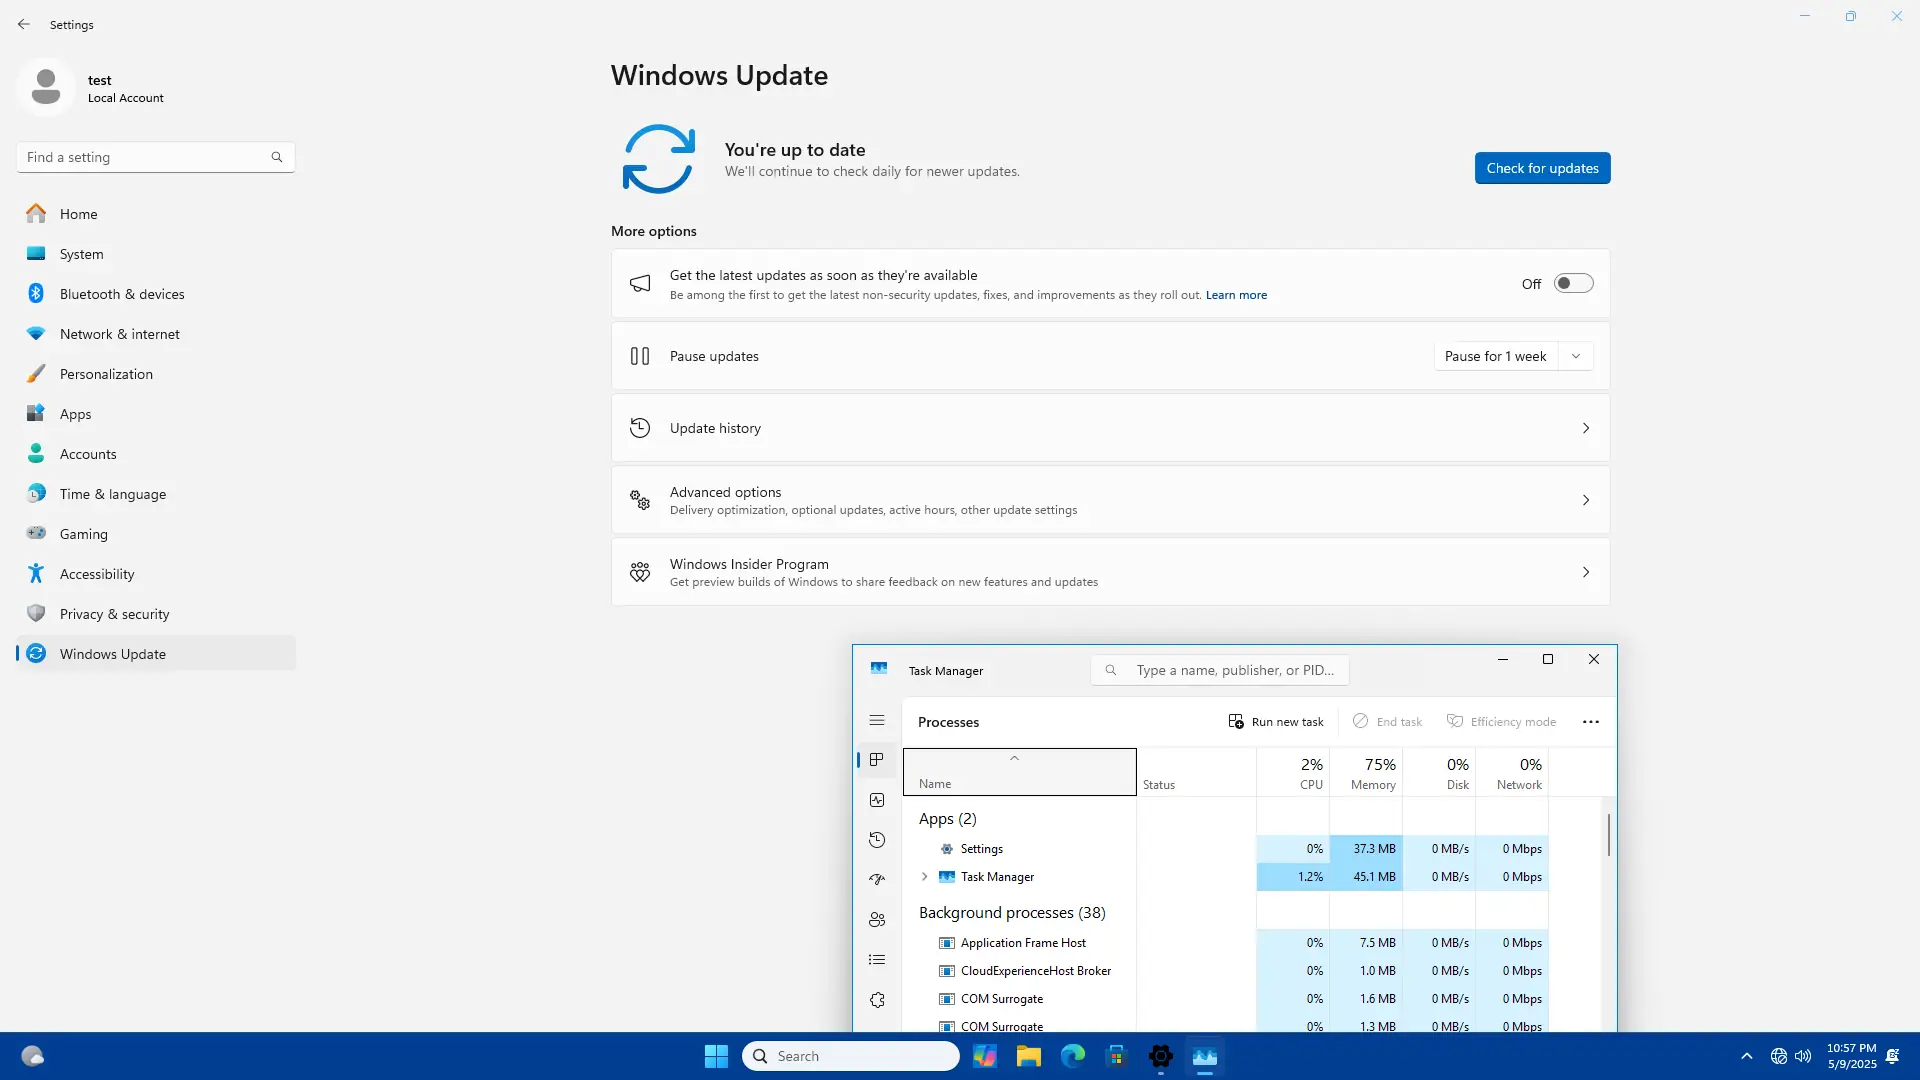Click Check for updates button
This screenshot has width=1920, height=1080.
tap(1542, 168)
